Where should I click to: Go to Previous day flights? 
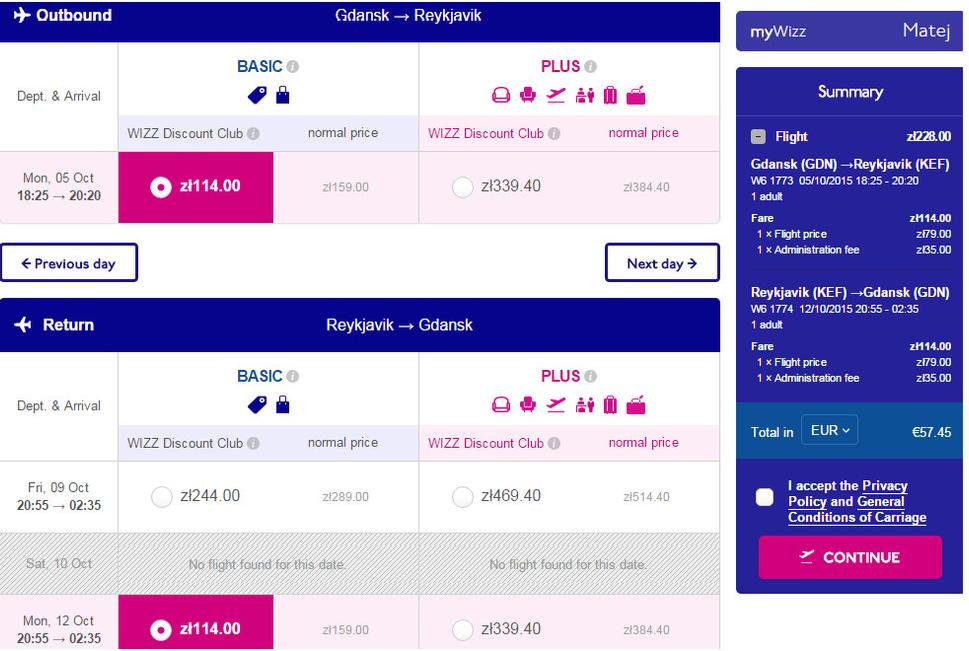(69, 263)
